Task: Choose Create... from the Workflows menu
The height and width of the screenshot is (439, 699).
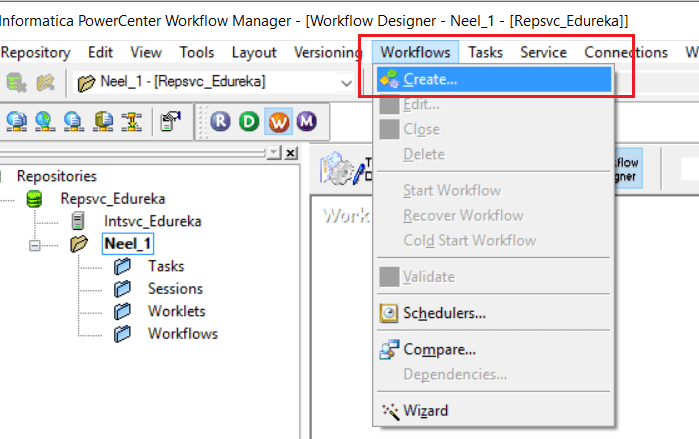Action: pyautogui.click(x=494, y=79)
